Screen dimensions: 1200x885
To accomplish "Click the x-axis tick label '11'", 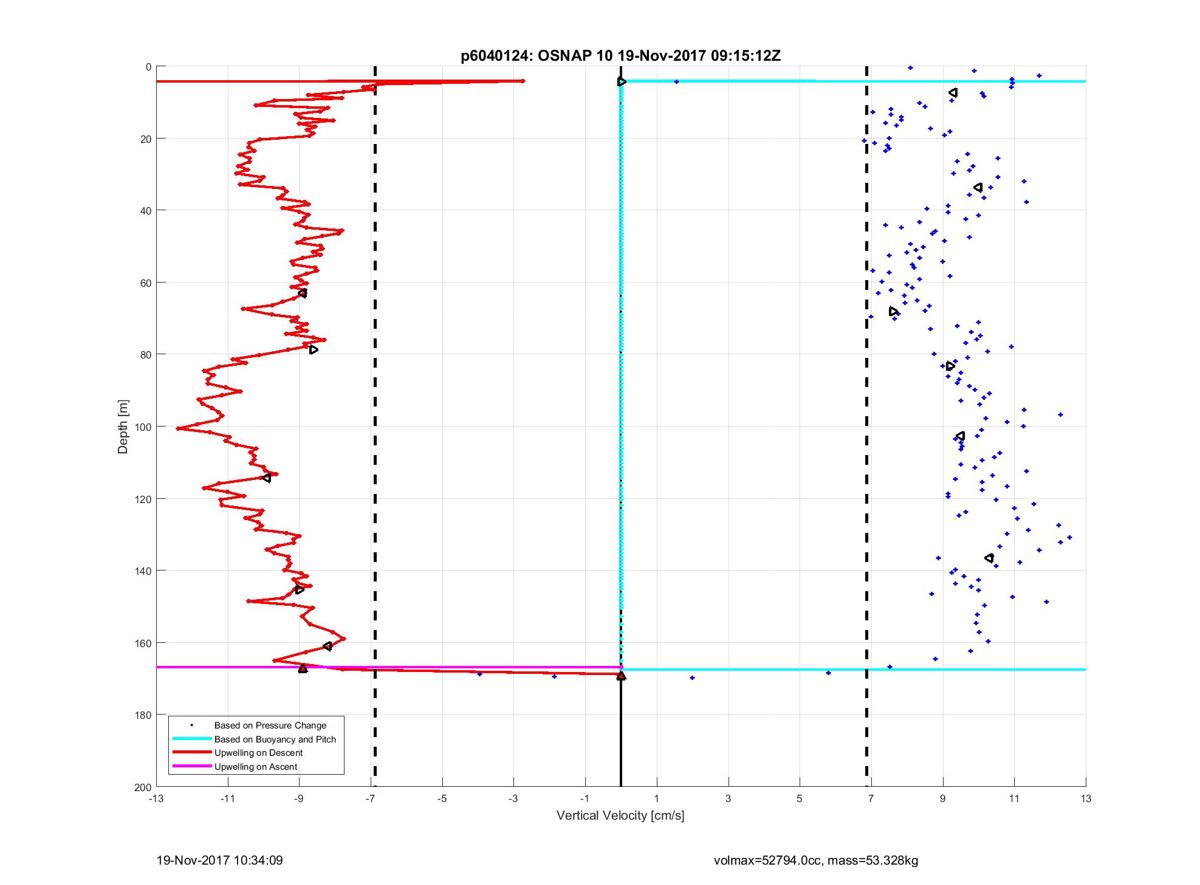I will (x=1014, y=799).
